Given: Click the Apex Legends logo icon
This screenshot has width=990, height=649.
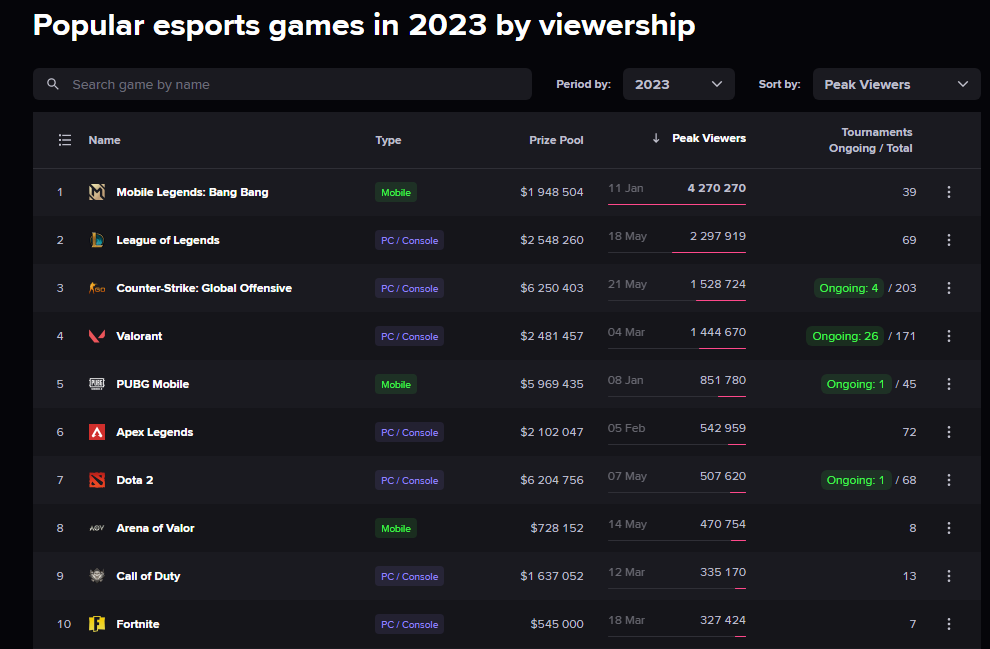Looking at the screenshot, I should [x=97, y=432].
